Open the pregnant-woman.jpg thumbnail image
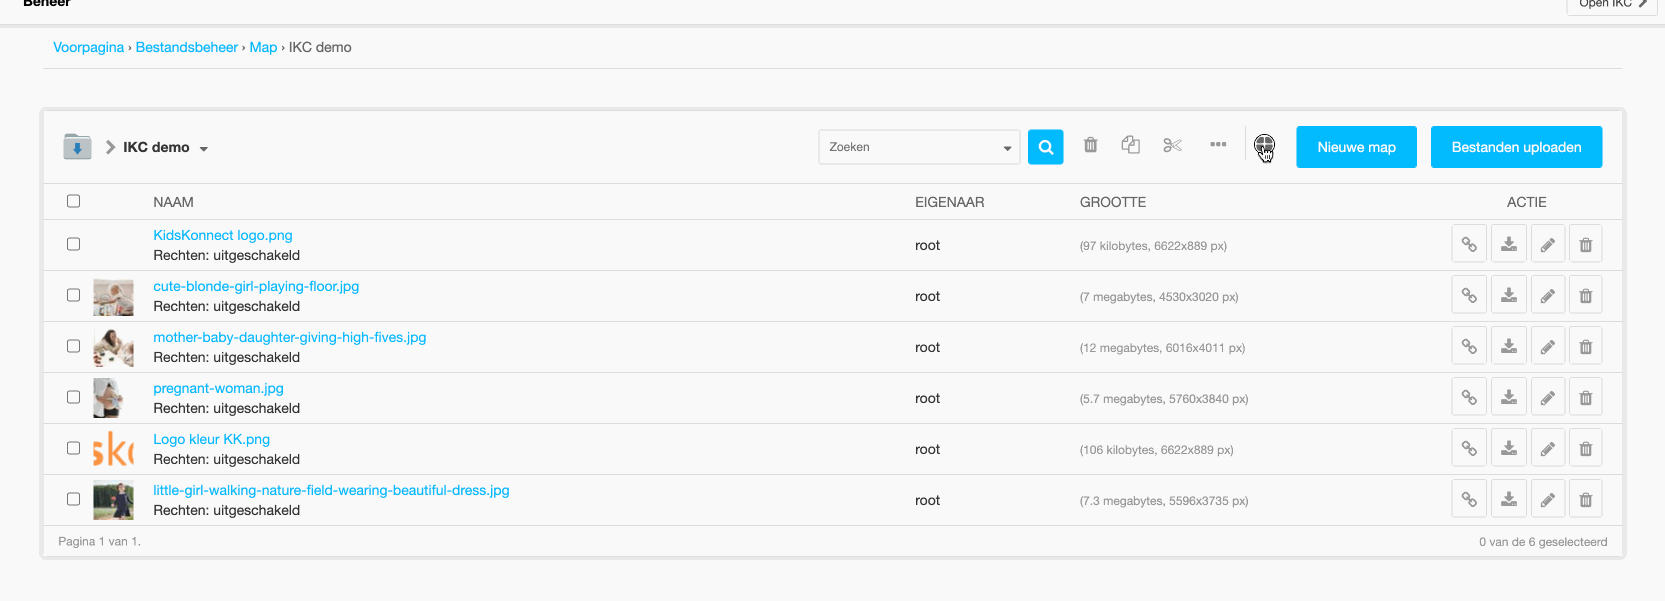This screenshot has width=1665, height=601. 112,398
